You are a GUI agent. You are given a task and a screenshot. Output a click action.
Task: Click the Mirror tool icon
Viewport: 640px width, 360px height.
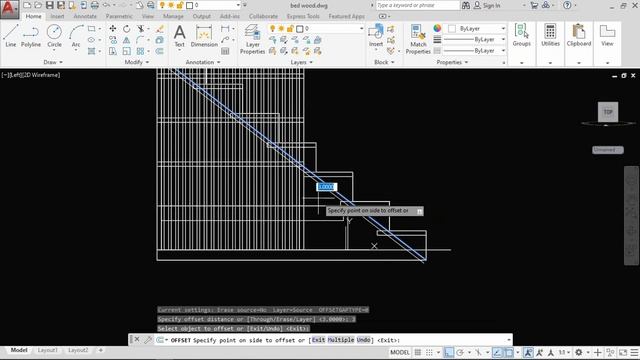(127, 40)
